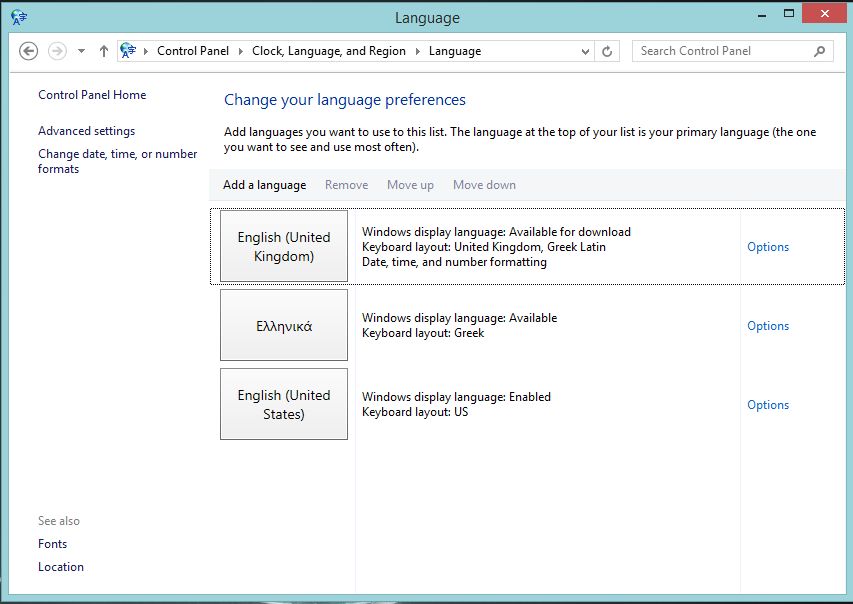Expand the arrow before Control Panel breadcrumb
The width and height of the screenshot is (853, 604).
[146, 51]
